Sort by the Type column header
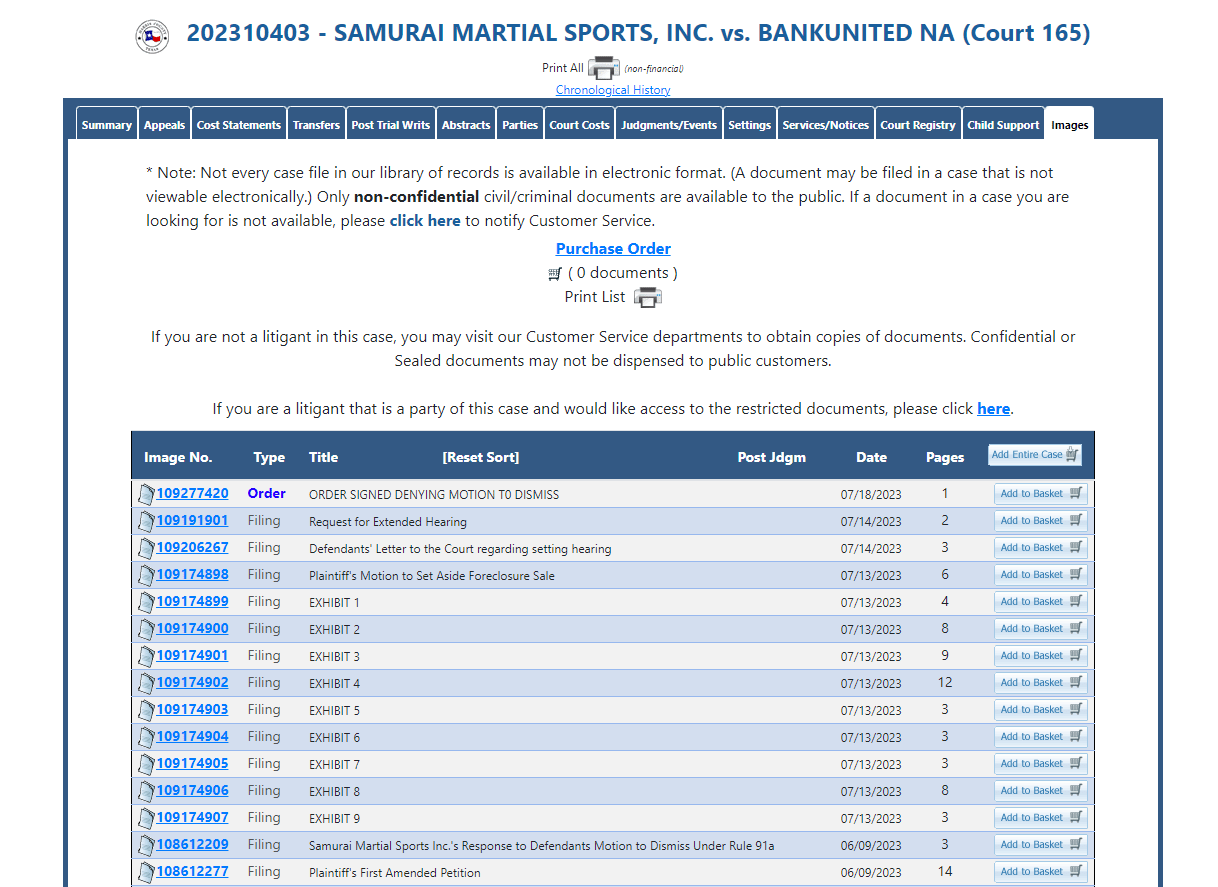This screenshot has height=887, width=1218. click(269, 457)
